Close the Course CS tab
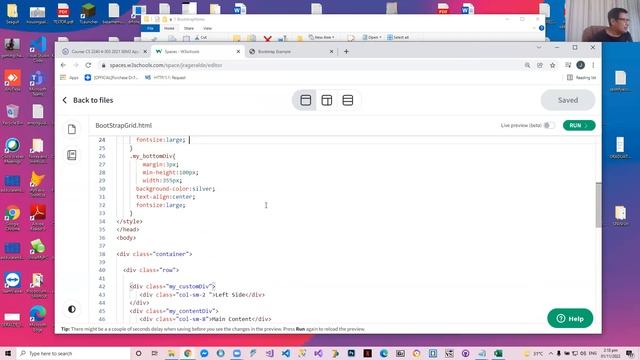The width and height of the screenshot is (640, 360). [x=145, y=51]
